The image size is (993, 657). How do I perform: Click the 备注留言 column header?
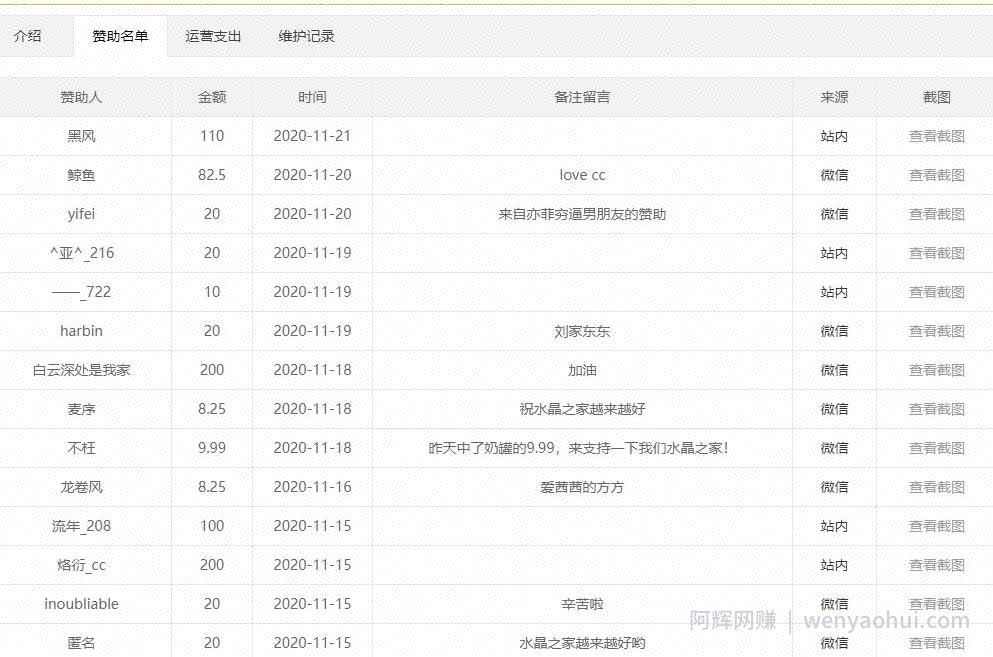coord(582,97)
